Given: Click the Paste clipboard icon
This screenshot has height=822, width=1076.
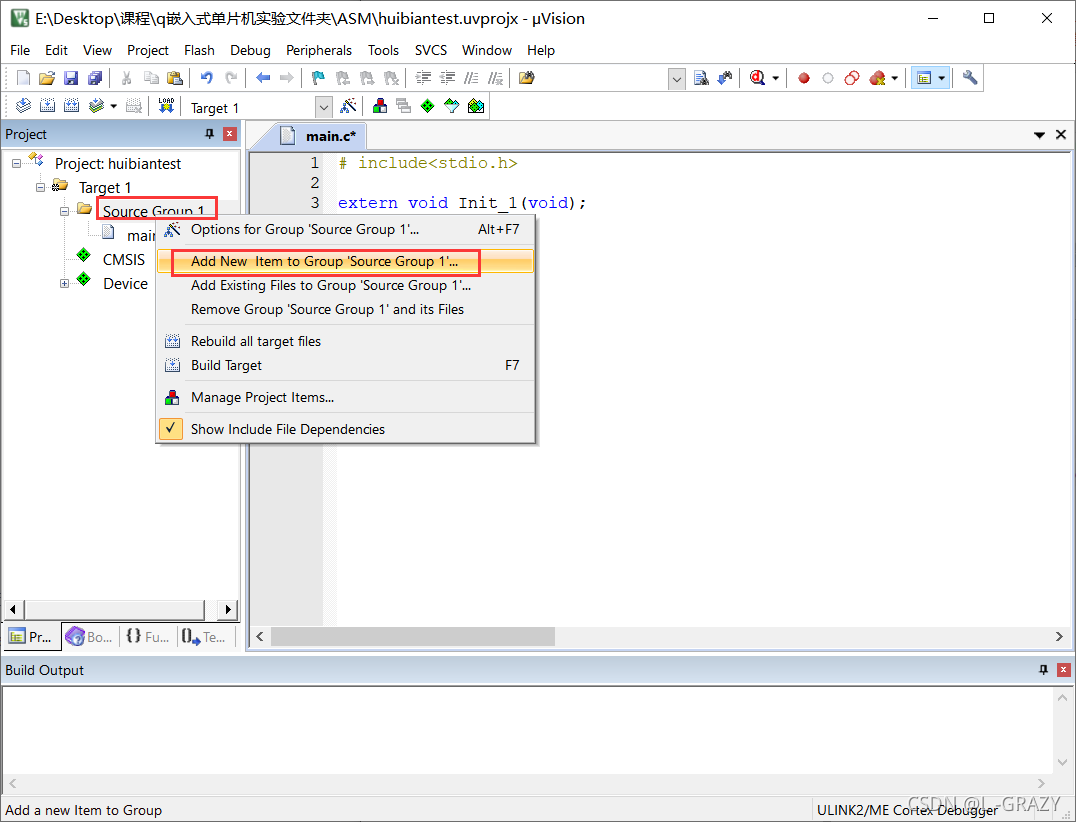Looking at the screenshot, I should tap(175, 78).
